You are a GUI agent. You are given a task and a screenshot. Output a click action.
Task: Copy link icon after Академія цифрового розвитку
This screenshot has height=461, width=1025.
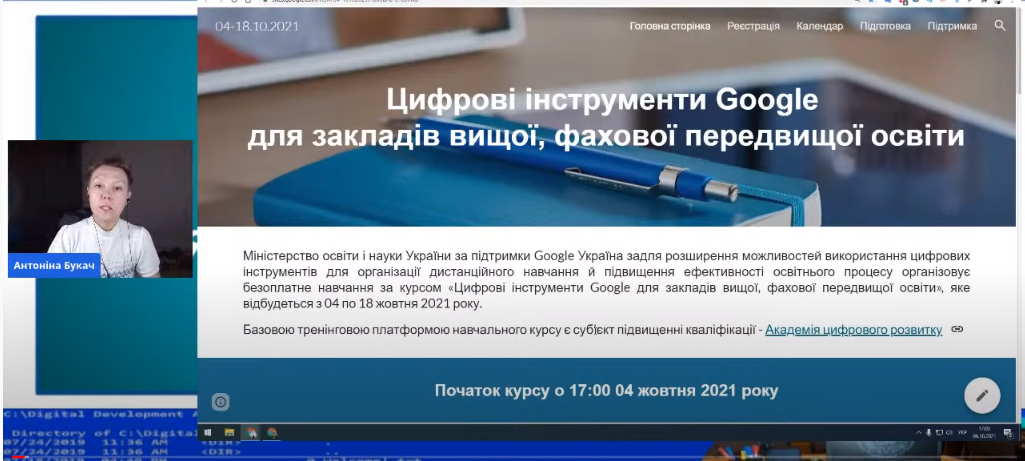click(x=957, y=330)
